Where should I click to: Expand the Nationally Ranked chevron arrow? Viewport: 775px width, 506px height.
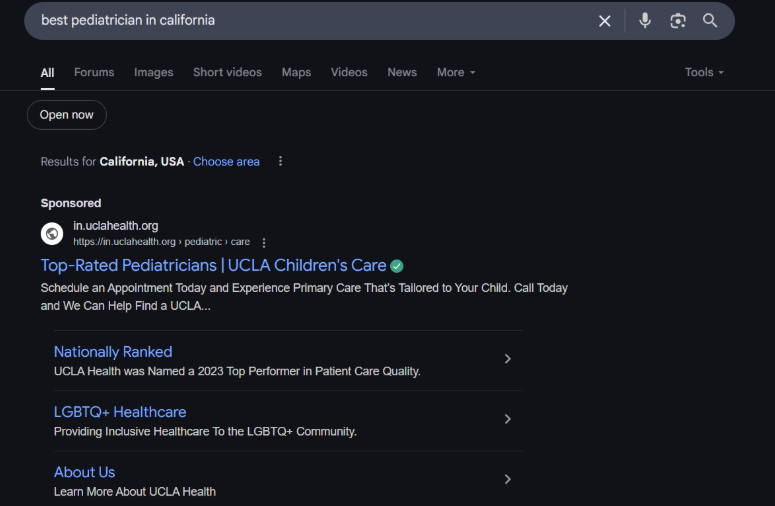click(508, 359)
